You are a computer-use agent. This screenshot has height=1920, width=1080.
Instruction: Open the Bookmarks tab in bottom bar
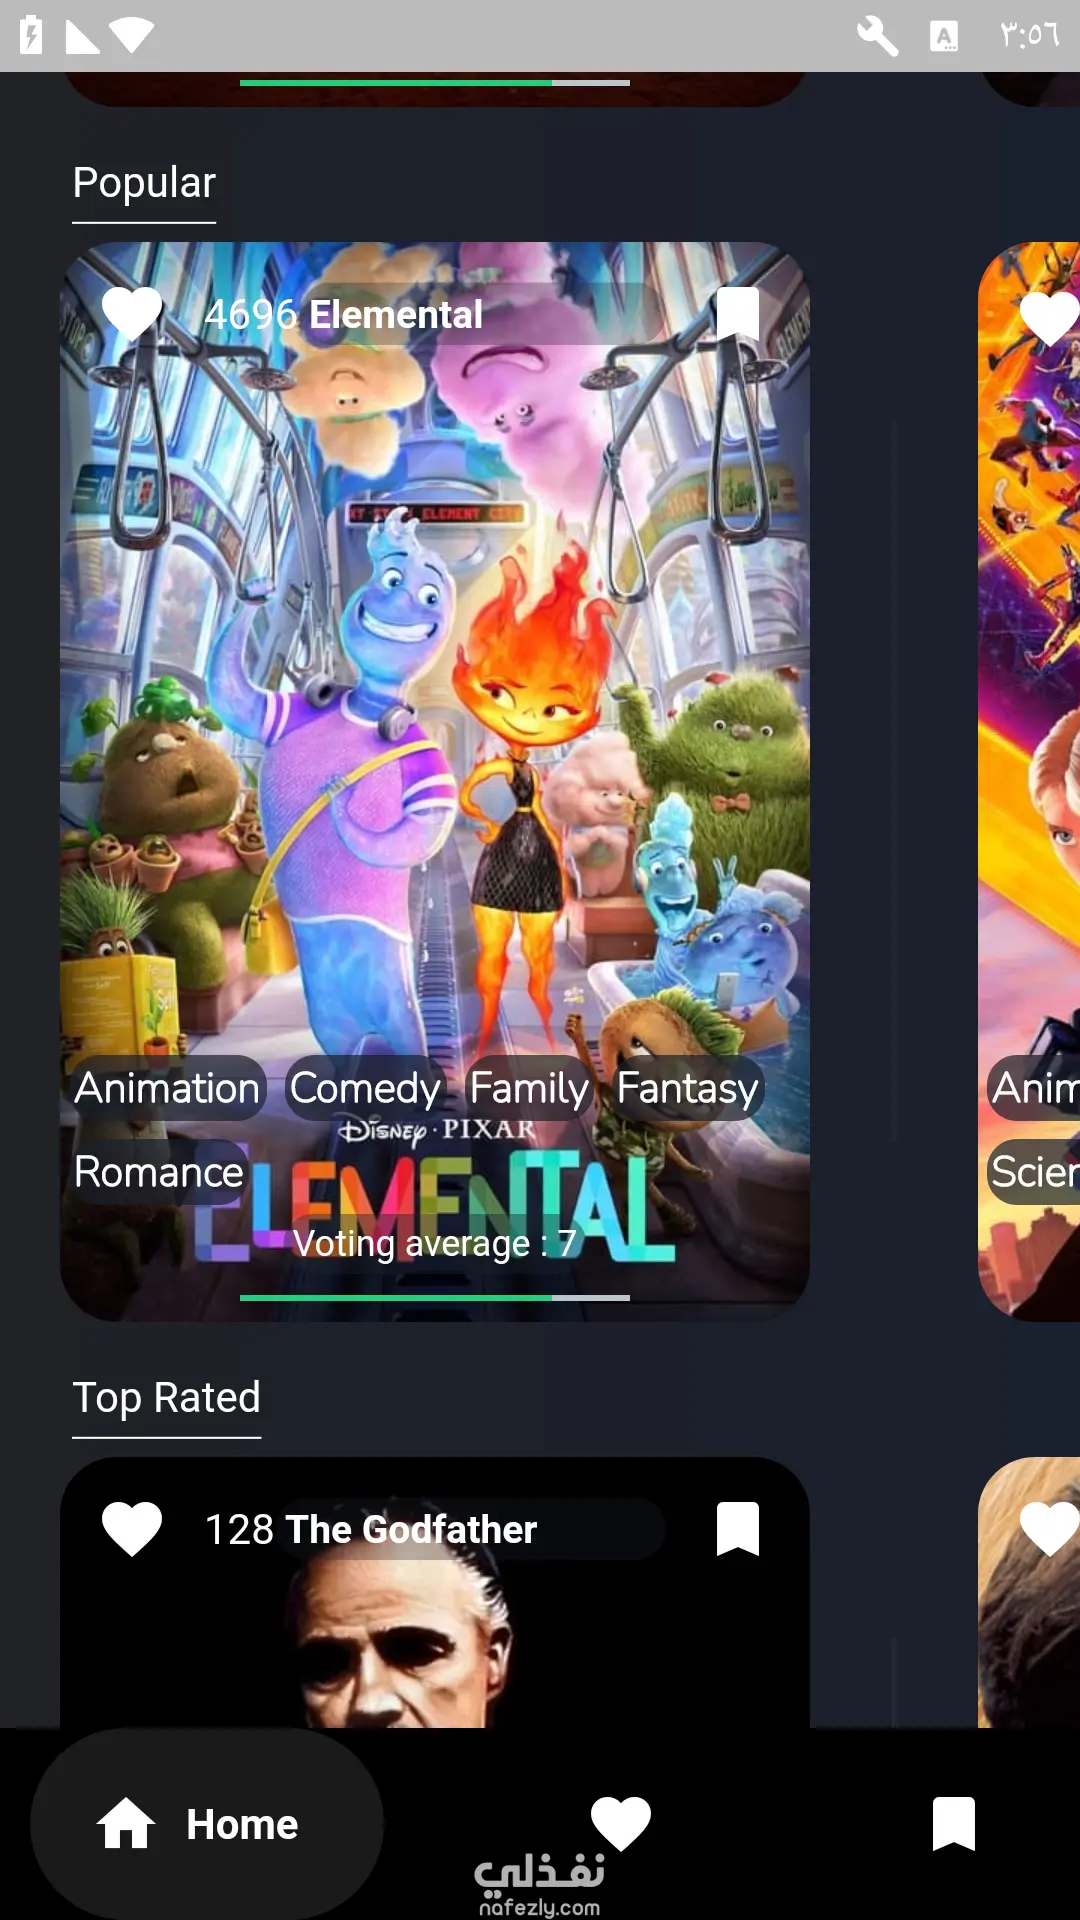point(954,1824)
